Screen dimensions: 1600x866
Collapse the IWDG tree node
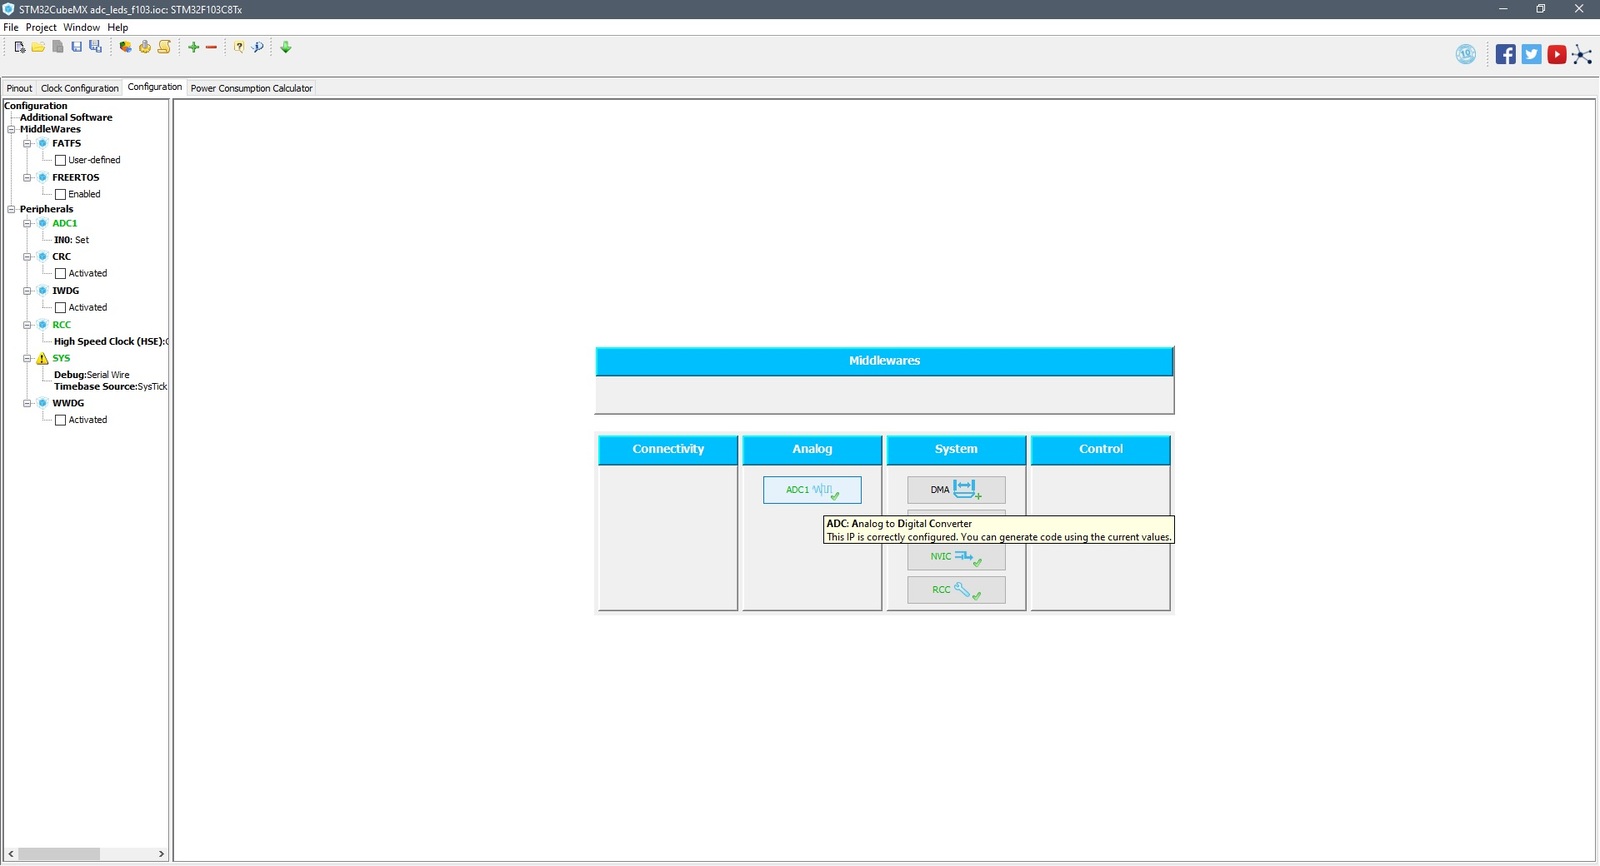[27, 290]
